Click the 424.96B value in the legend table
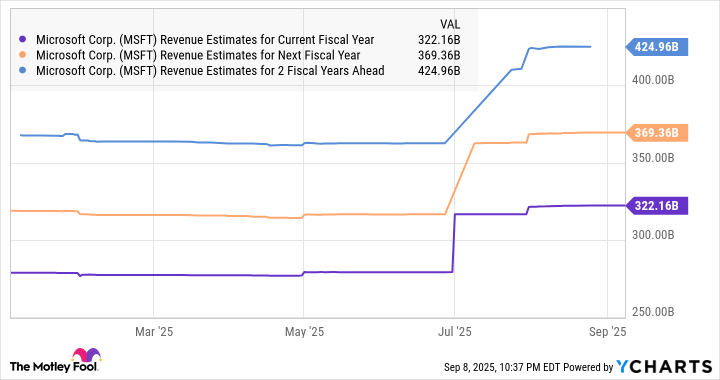The height and width of the screenshot is (380, 720). click(x=439, y=71)
